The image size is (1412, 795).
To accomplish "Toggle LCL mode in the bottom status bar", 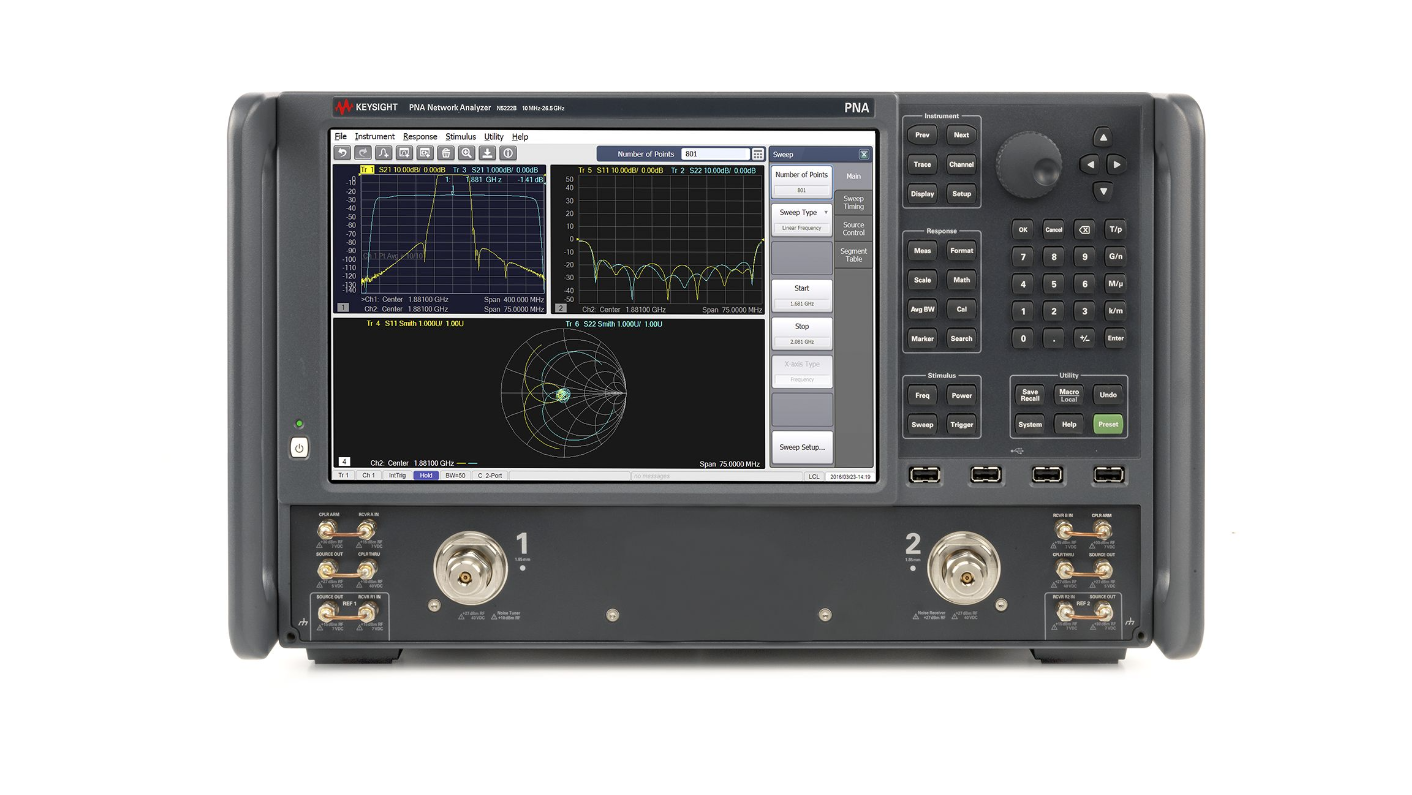I will [813, 476].
